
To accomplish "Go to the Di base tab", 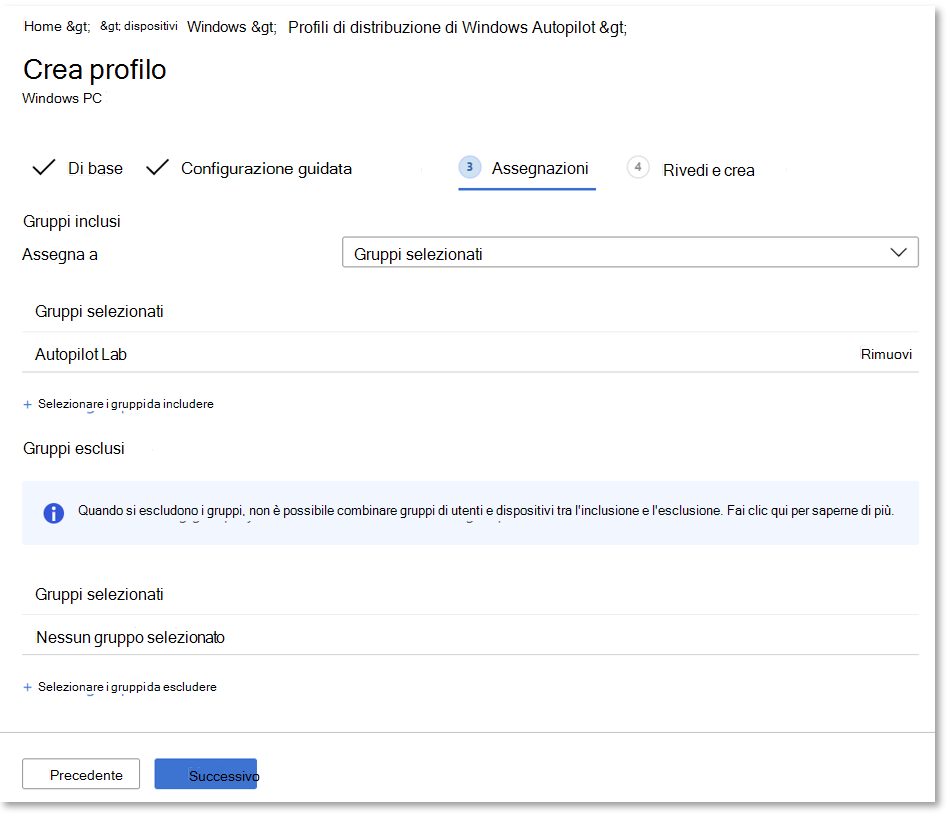I will click(x=95, y=168).
